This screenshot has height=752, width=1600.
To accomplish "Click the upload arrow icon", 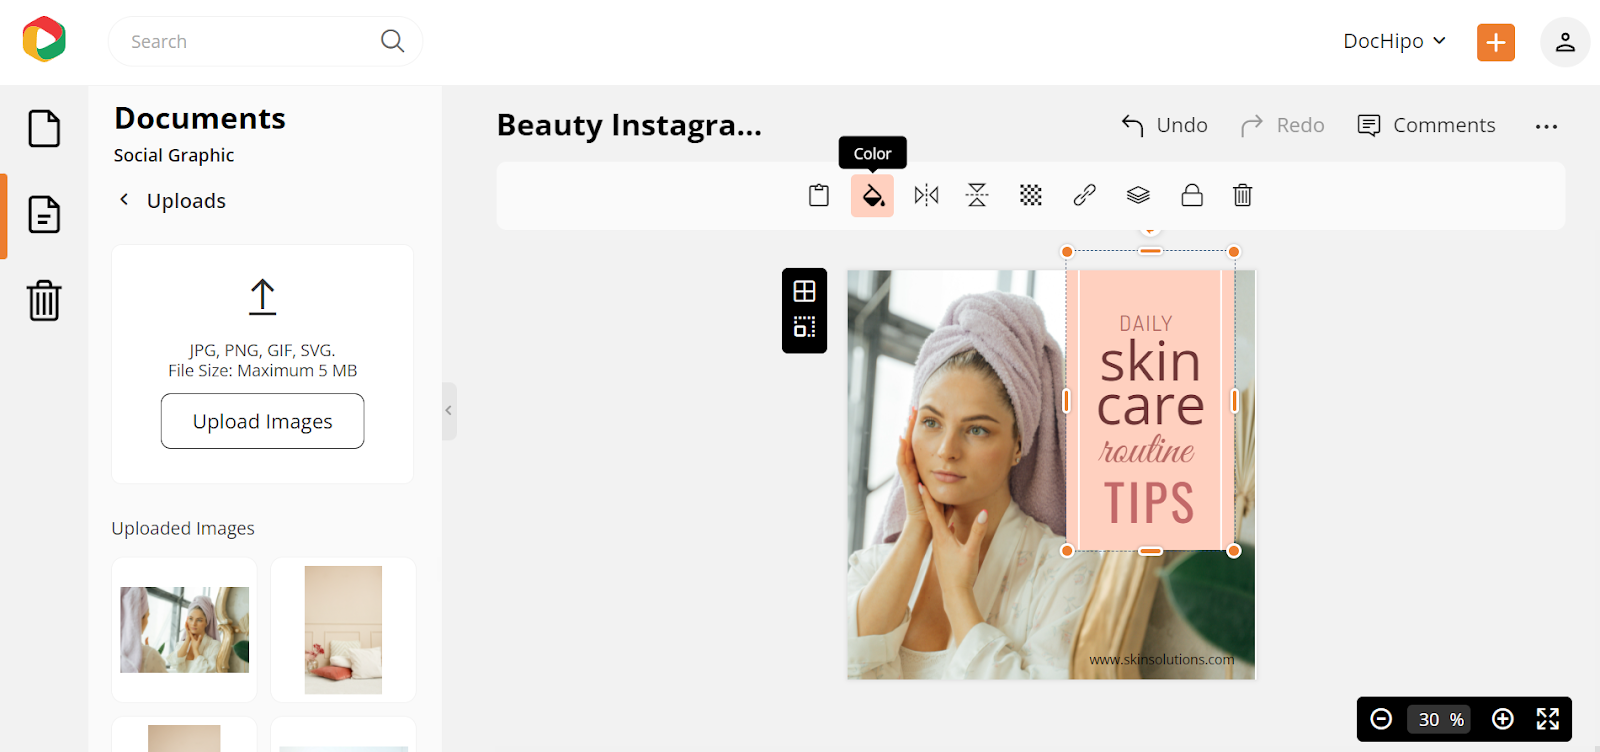I will (x=262, y=297).
